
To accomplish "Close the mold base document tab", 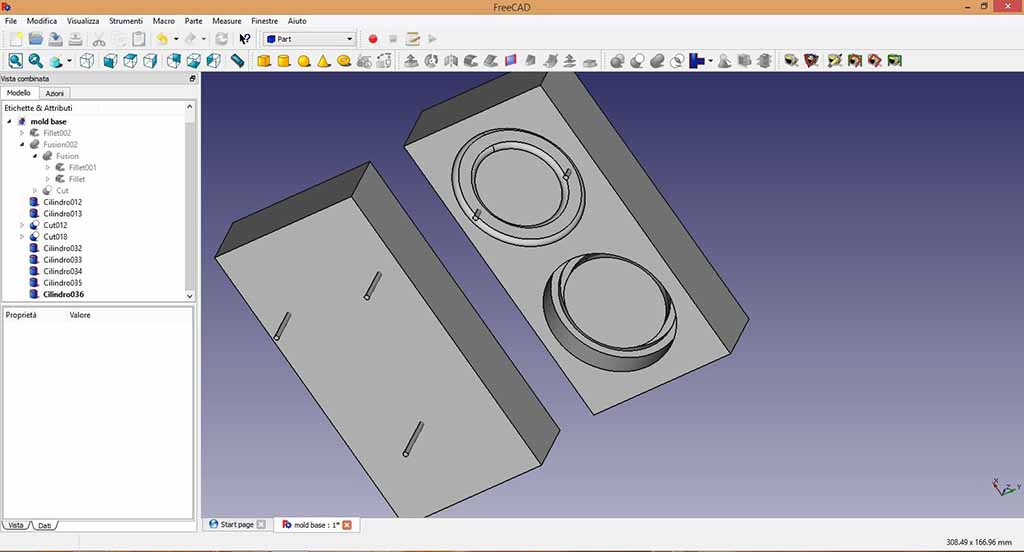I will pos(347,525).
